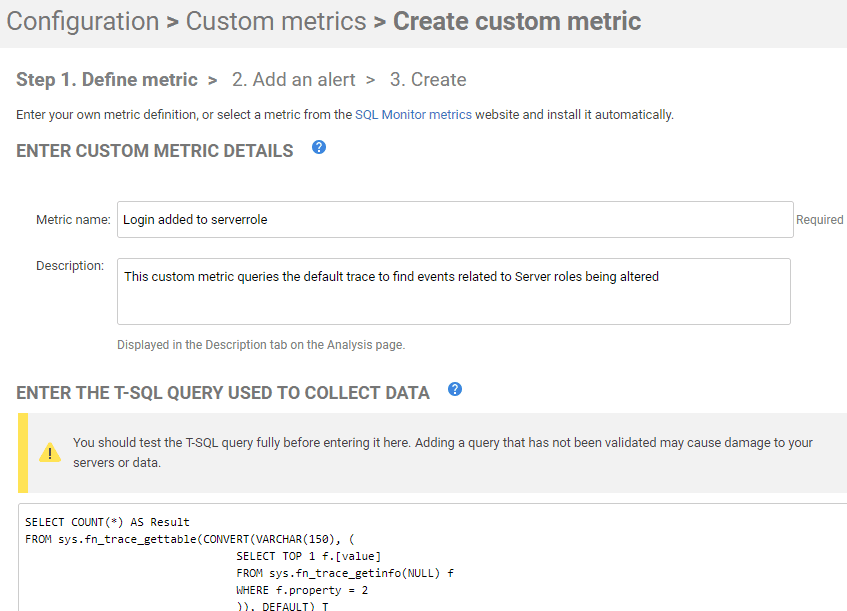Click the Metric name input field
The image size is (847, 611).
click(x=455, y=219)
